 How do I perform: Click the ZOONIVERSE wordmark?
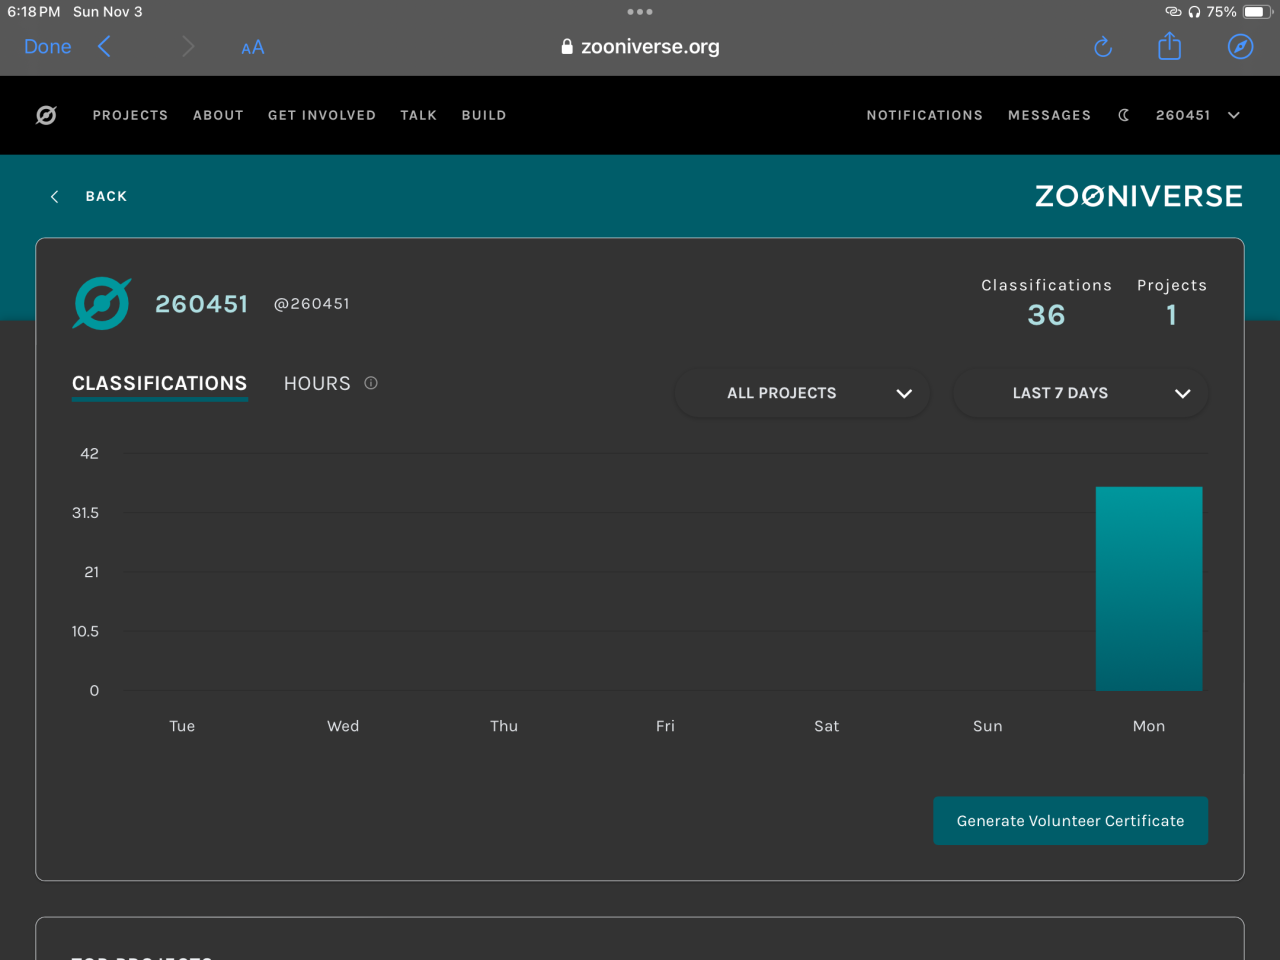pos(1139,196)
